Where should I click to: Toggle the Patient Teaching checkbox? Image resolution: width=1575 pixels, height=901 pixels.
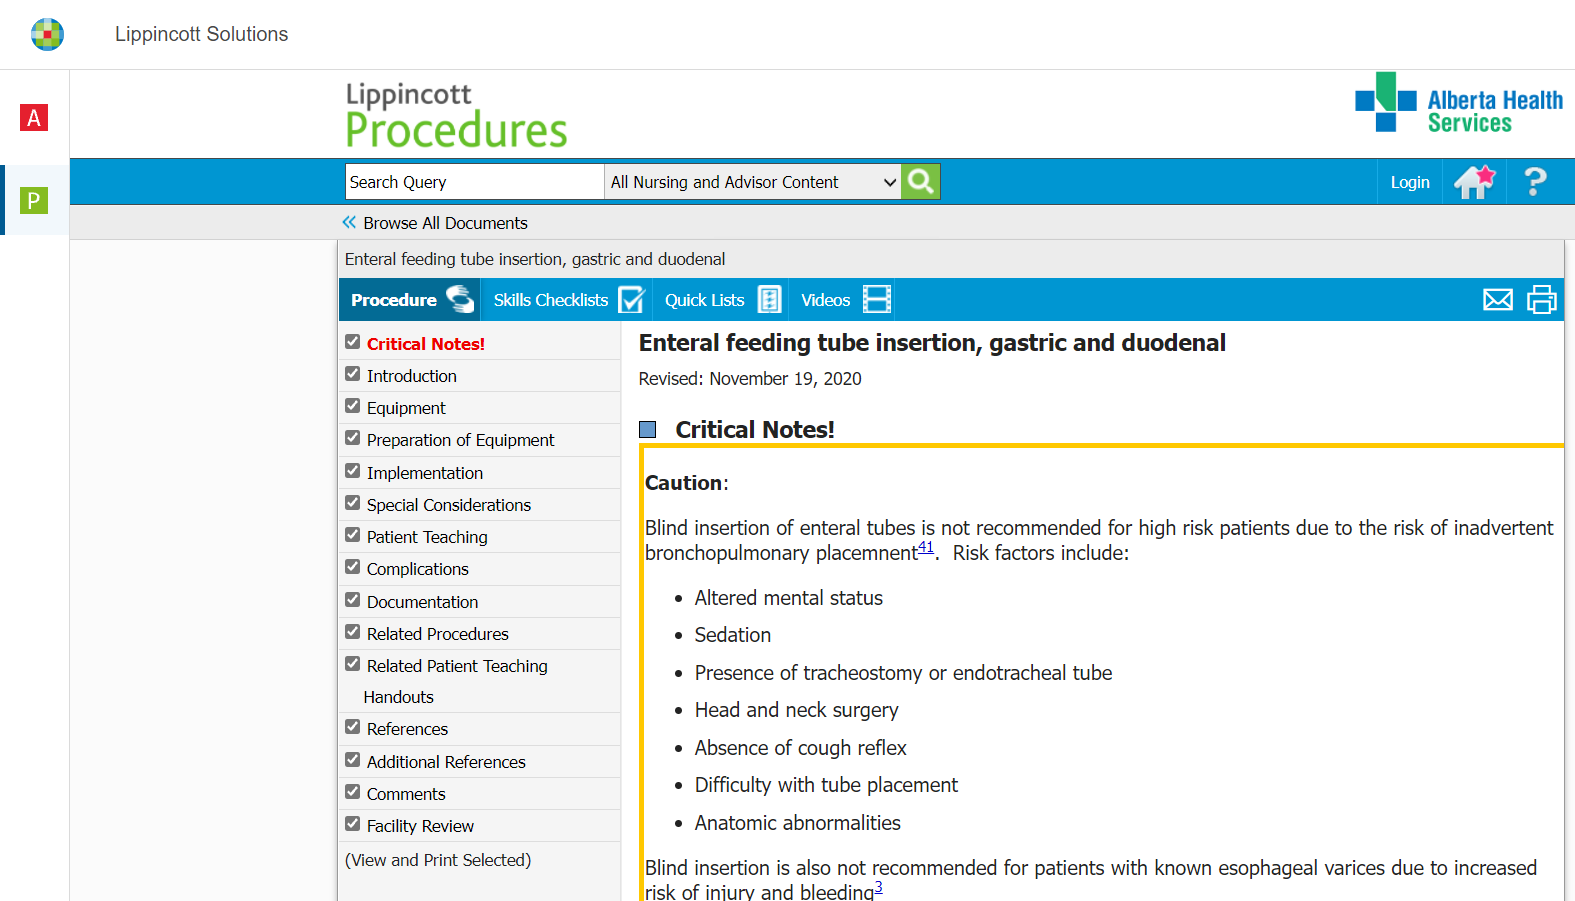(x=353, y=535)
